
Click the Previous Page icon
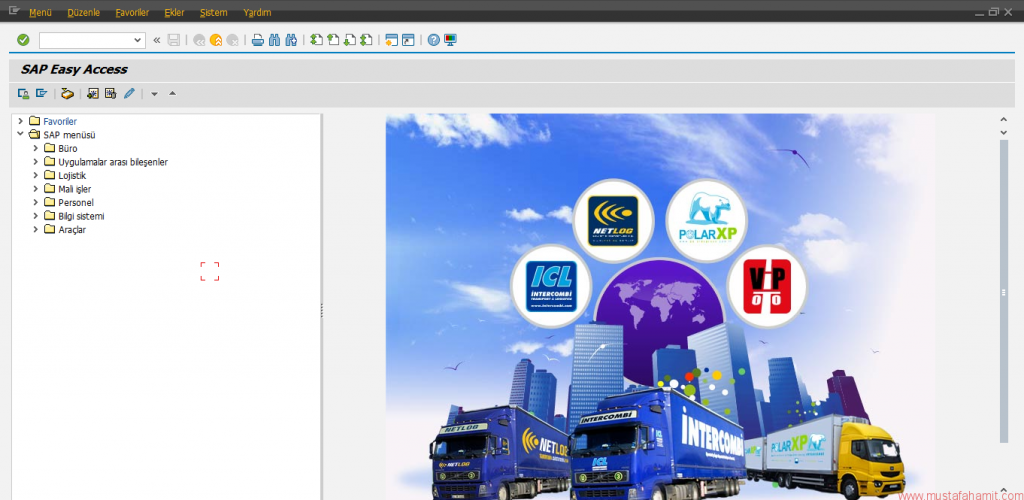333,40
